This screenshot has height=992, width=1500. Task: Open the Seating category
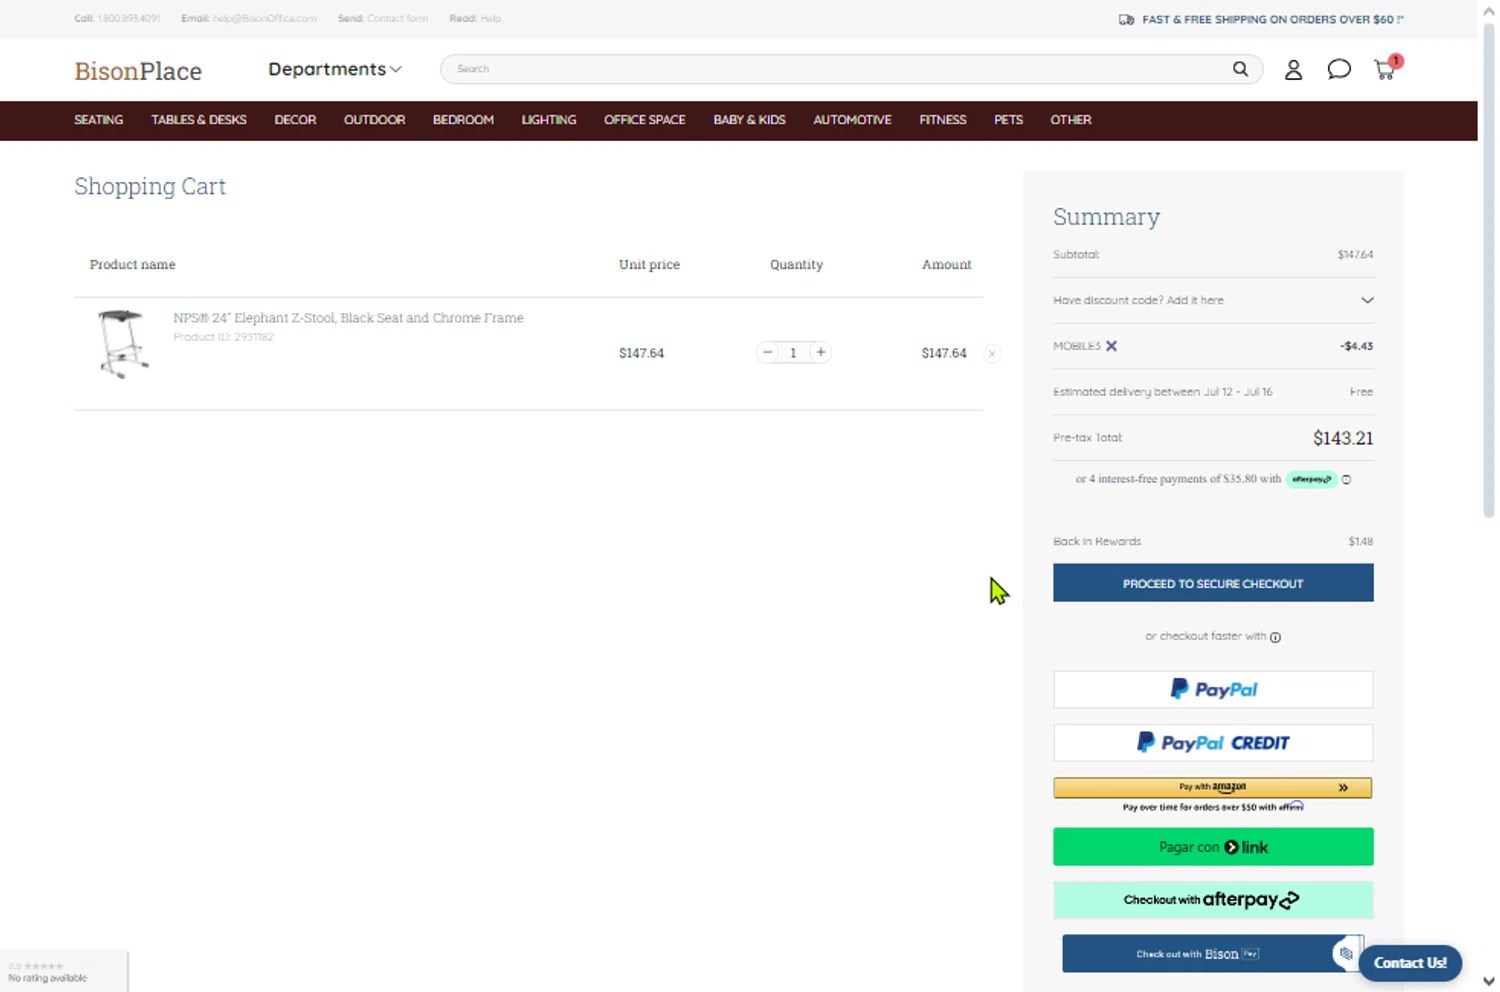point(99,120)
